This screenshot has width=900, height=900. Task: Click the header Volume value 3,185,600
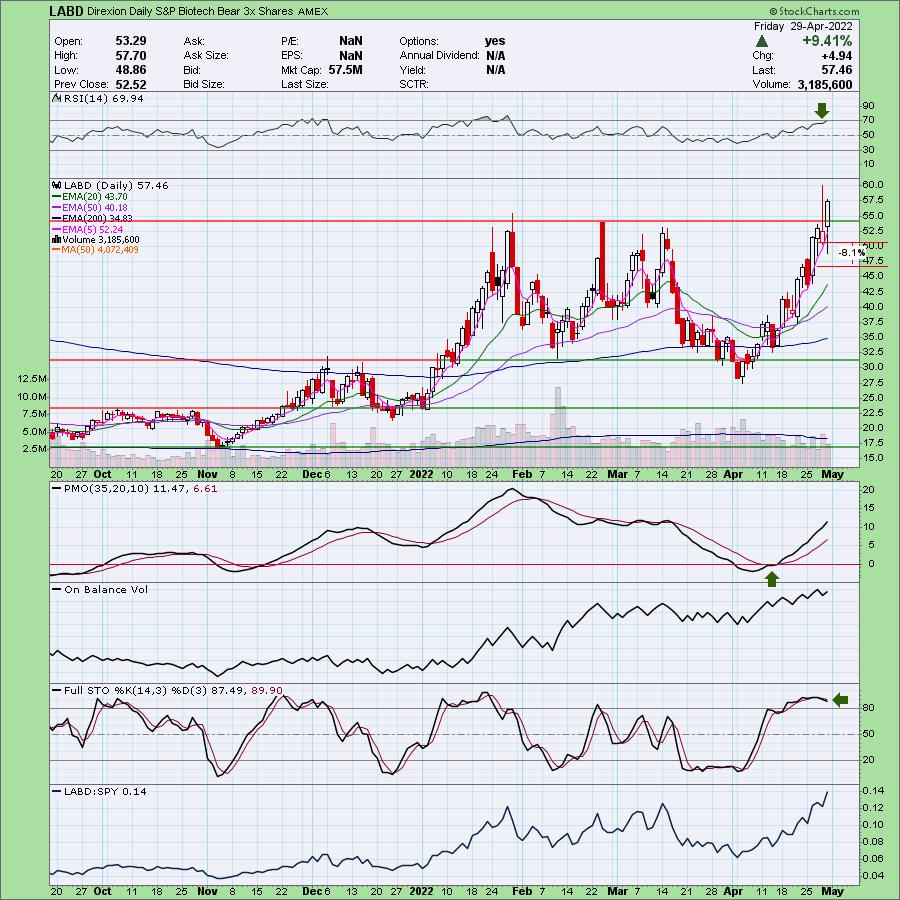pos(825,84)
